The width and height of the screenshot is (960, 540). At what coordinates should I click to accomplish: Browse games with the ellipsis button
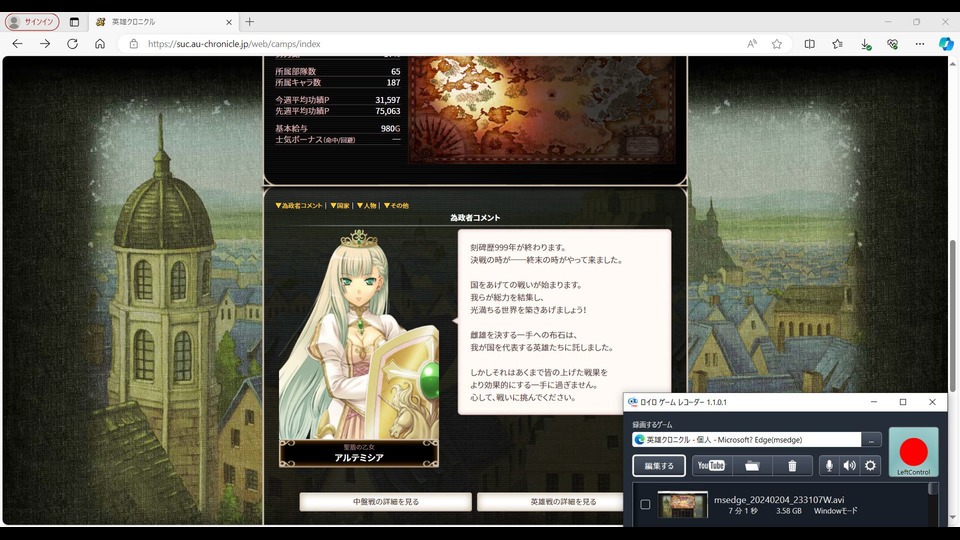pos(871,440)
